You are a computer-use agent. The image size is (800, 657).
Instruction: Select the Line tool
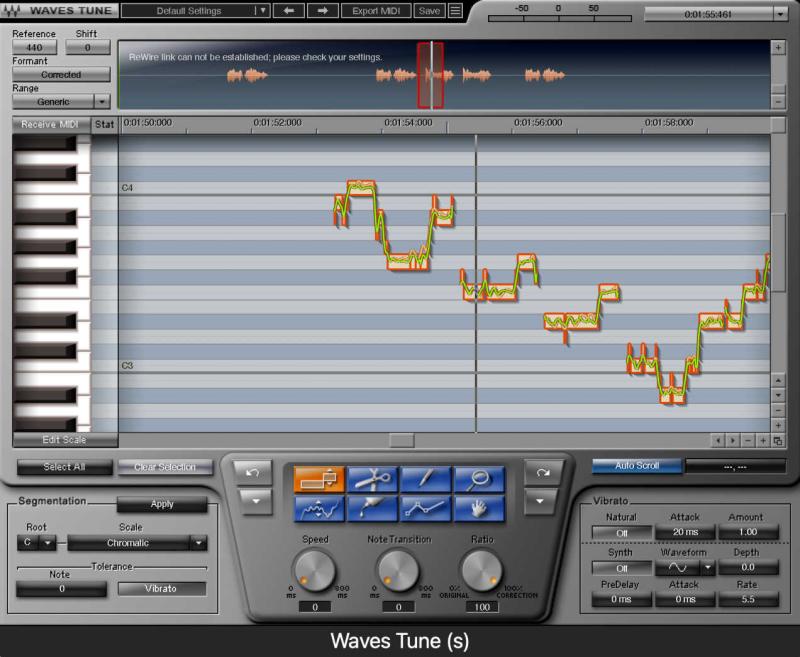point(426,509)
